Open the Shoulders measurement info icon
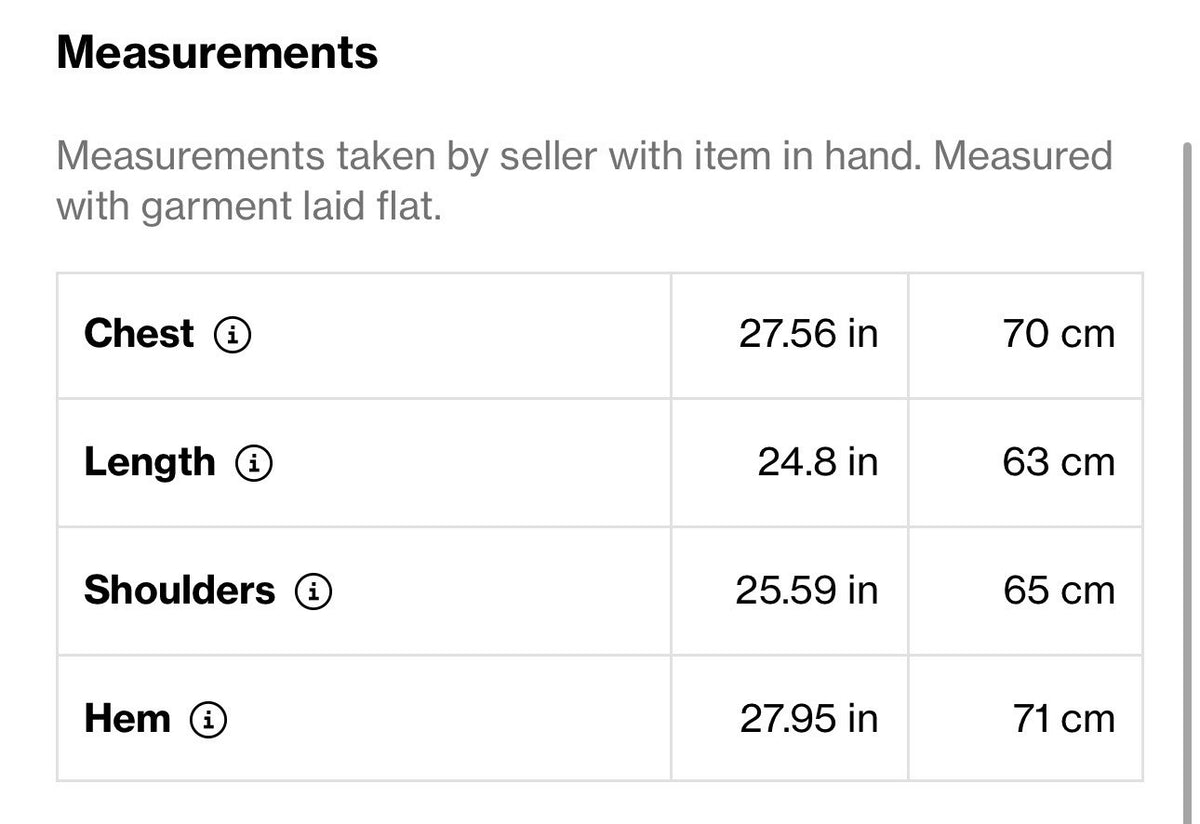Image resolution: width=1200 pixels, height=824 pixels. point(313,592)
